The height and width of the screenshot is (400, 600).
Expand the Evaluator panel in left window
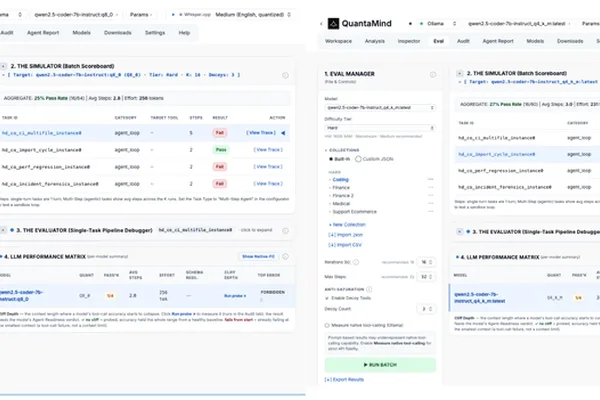pyautogui.click(x=3, y=230)
